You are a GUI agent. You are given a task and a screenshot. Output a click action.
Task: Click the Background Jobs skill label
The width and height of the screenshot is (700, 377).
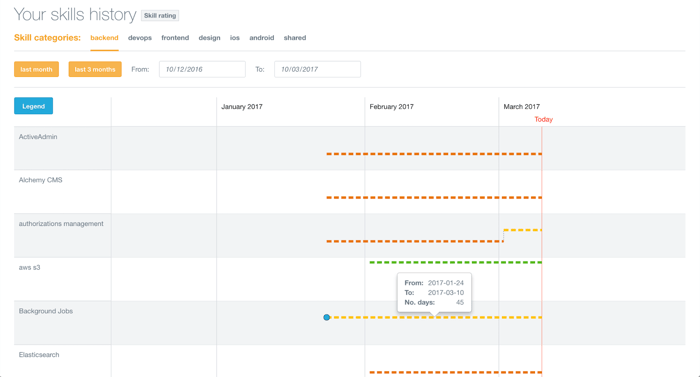pyautogui.click(x=46, y=311)
